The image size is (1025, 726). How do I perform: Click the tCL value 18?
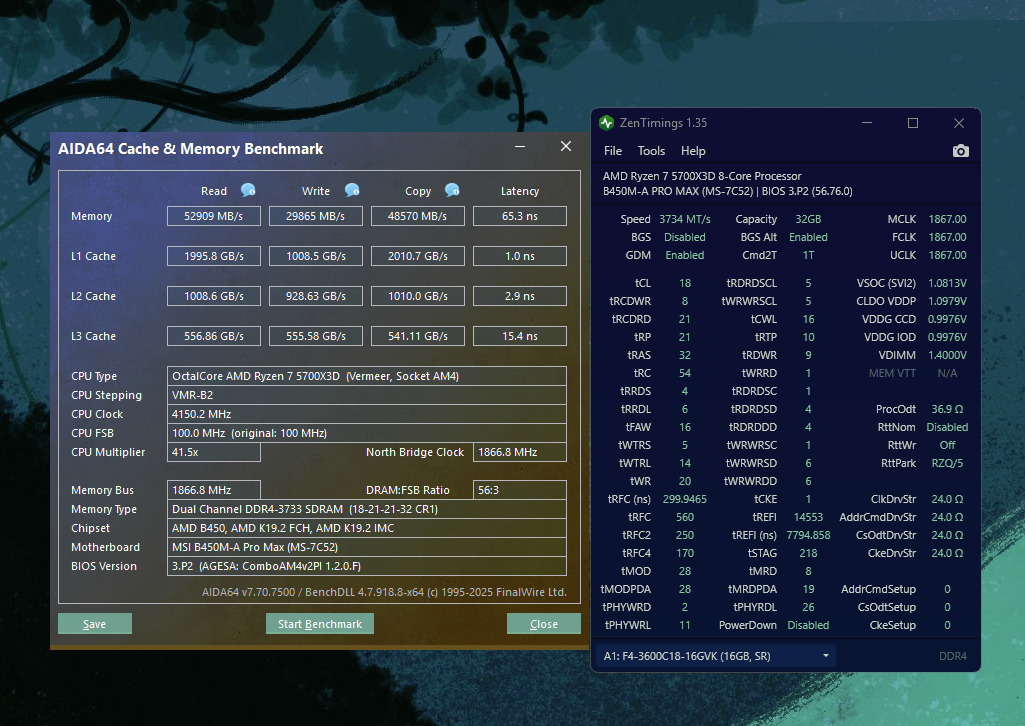(684, 283)
